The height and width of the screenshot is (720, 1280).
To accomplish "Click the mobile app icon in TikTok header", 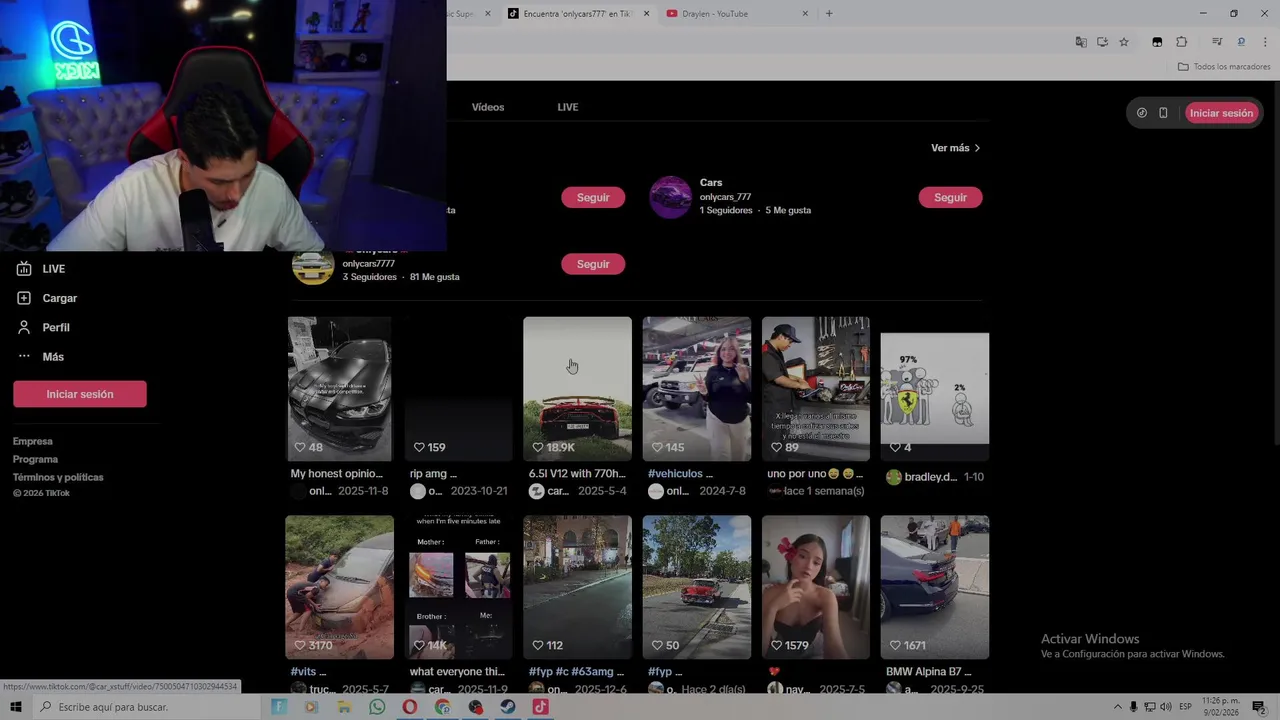I will coord(1163,113).
